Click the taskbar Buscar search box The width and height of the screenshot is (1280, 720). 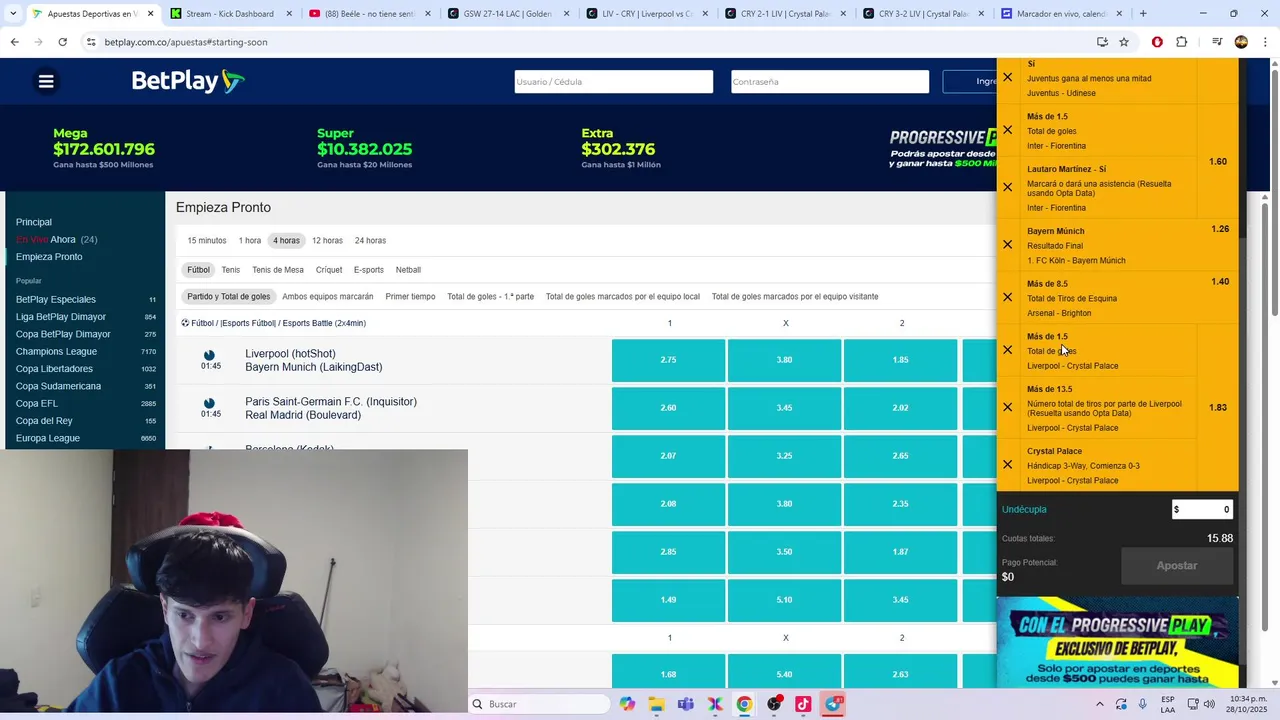coord(539,704)
